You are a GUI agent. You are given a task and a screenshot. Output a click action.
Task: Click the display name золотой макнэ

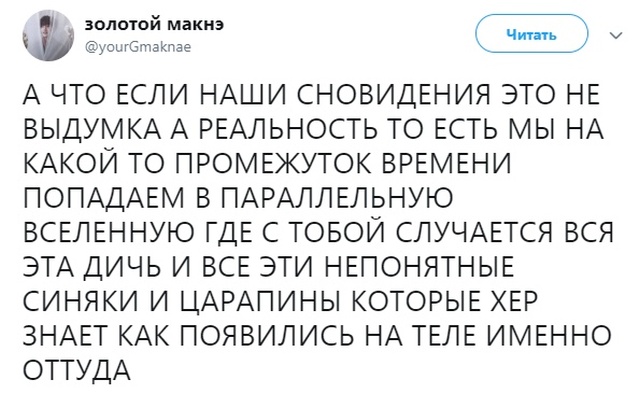154,24
